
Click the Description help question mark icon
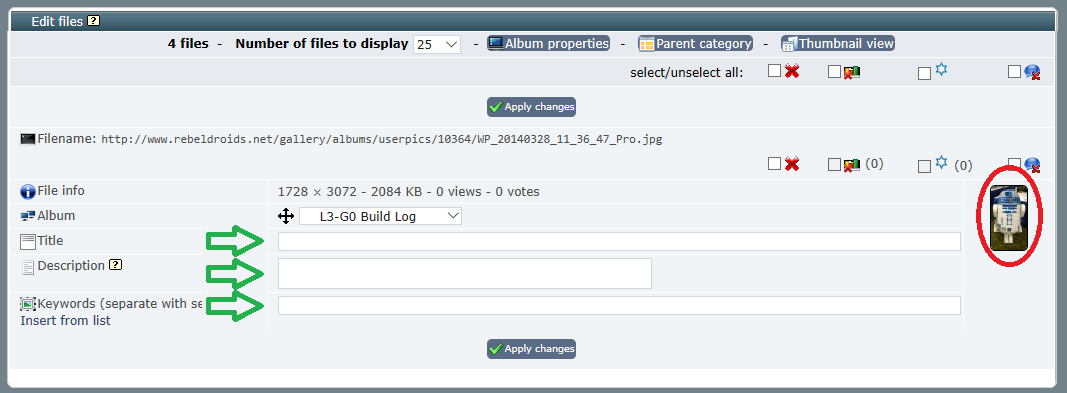116,265
